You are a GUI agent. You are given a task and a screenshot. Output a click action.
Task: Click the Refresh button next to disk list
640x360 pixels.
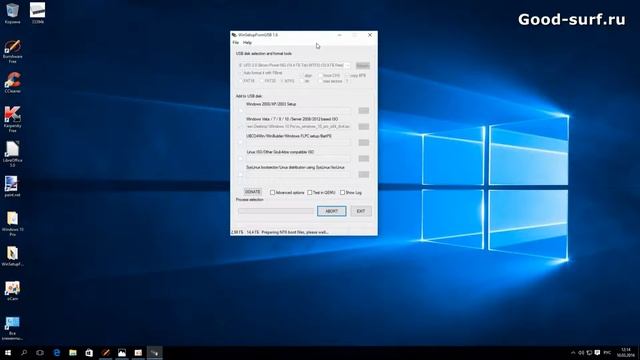point(362,65)
